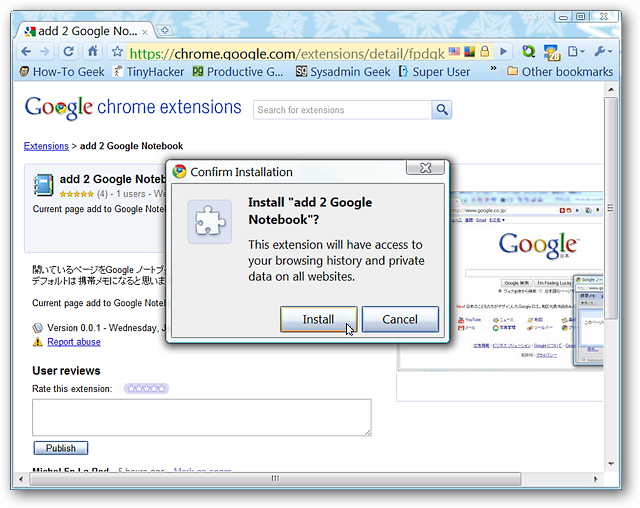Focus the Search for extensions field
Viewport: 640px width, 508px height.
click(x=342, y=110)
